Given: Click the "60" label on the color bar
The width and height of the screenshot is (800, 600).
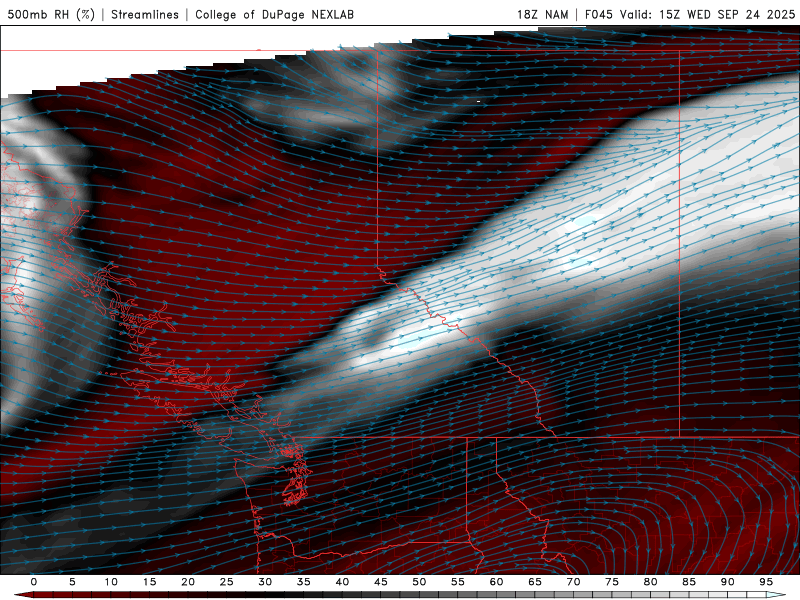Looking at the screenshot, I should [496, 582].
